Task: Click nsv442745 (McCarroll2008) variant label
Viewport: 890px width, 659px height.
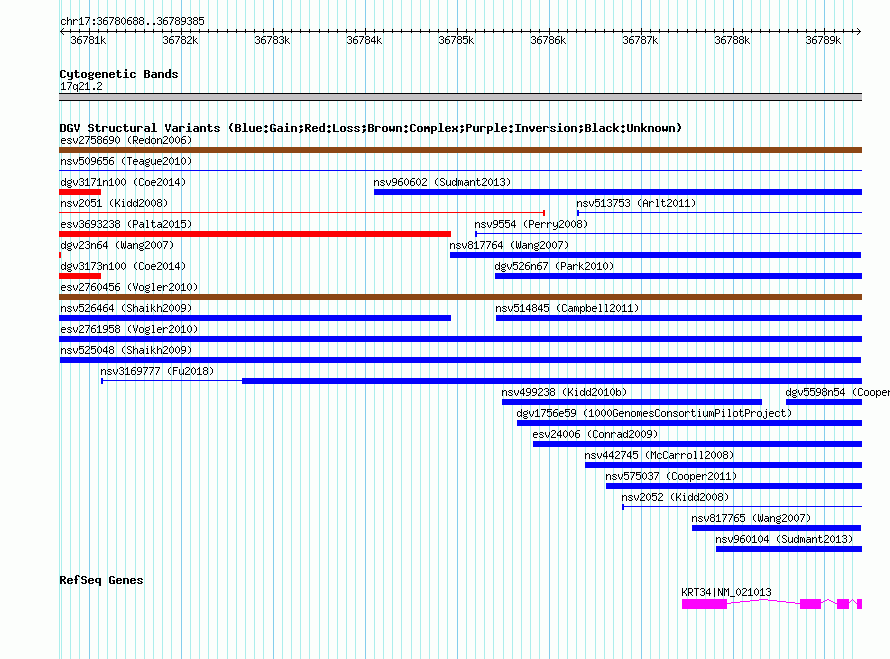Action: pyautogui.click(x=659, y=455)
